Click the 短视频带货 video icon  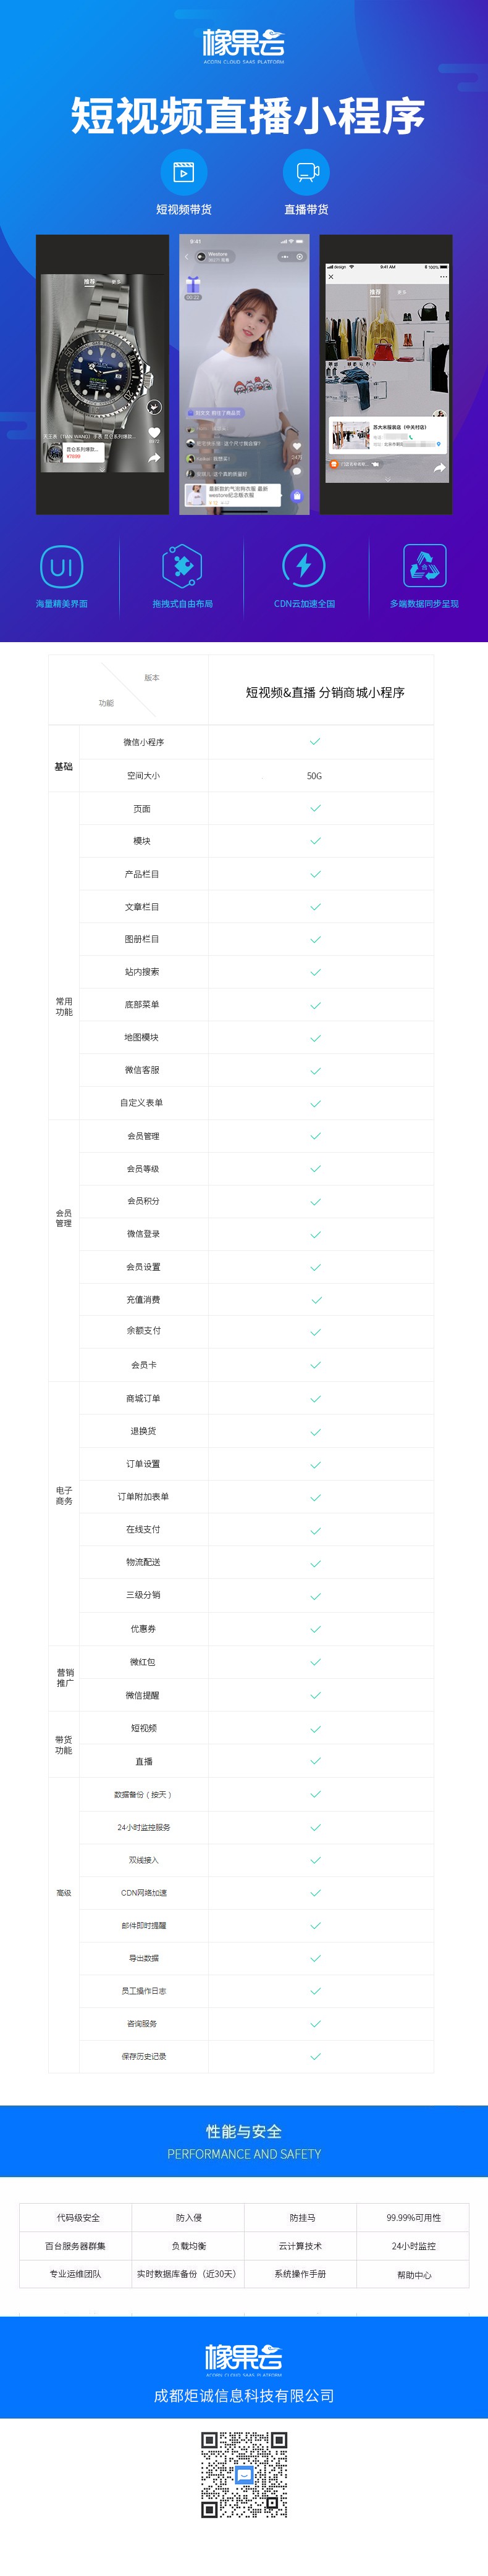[184, 172]
